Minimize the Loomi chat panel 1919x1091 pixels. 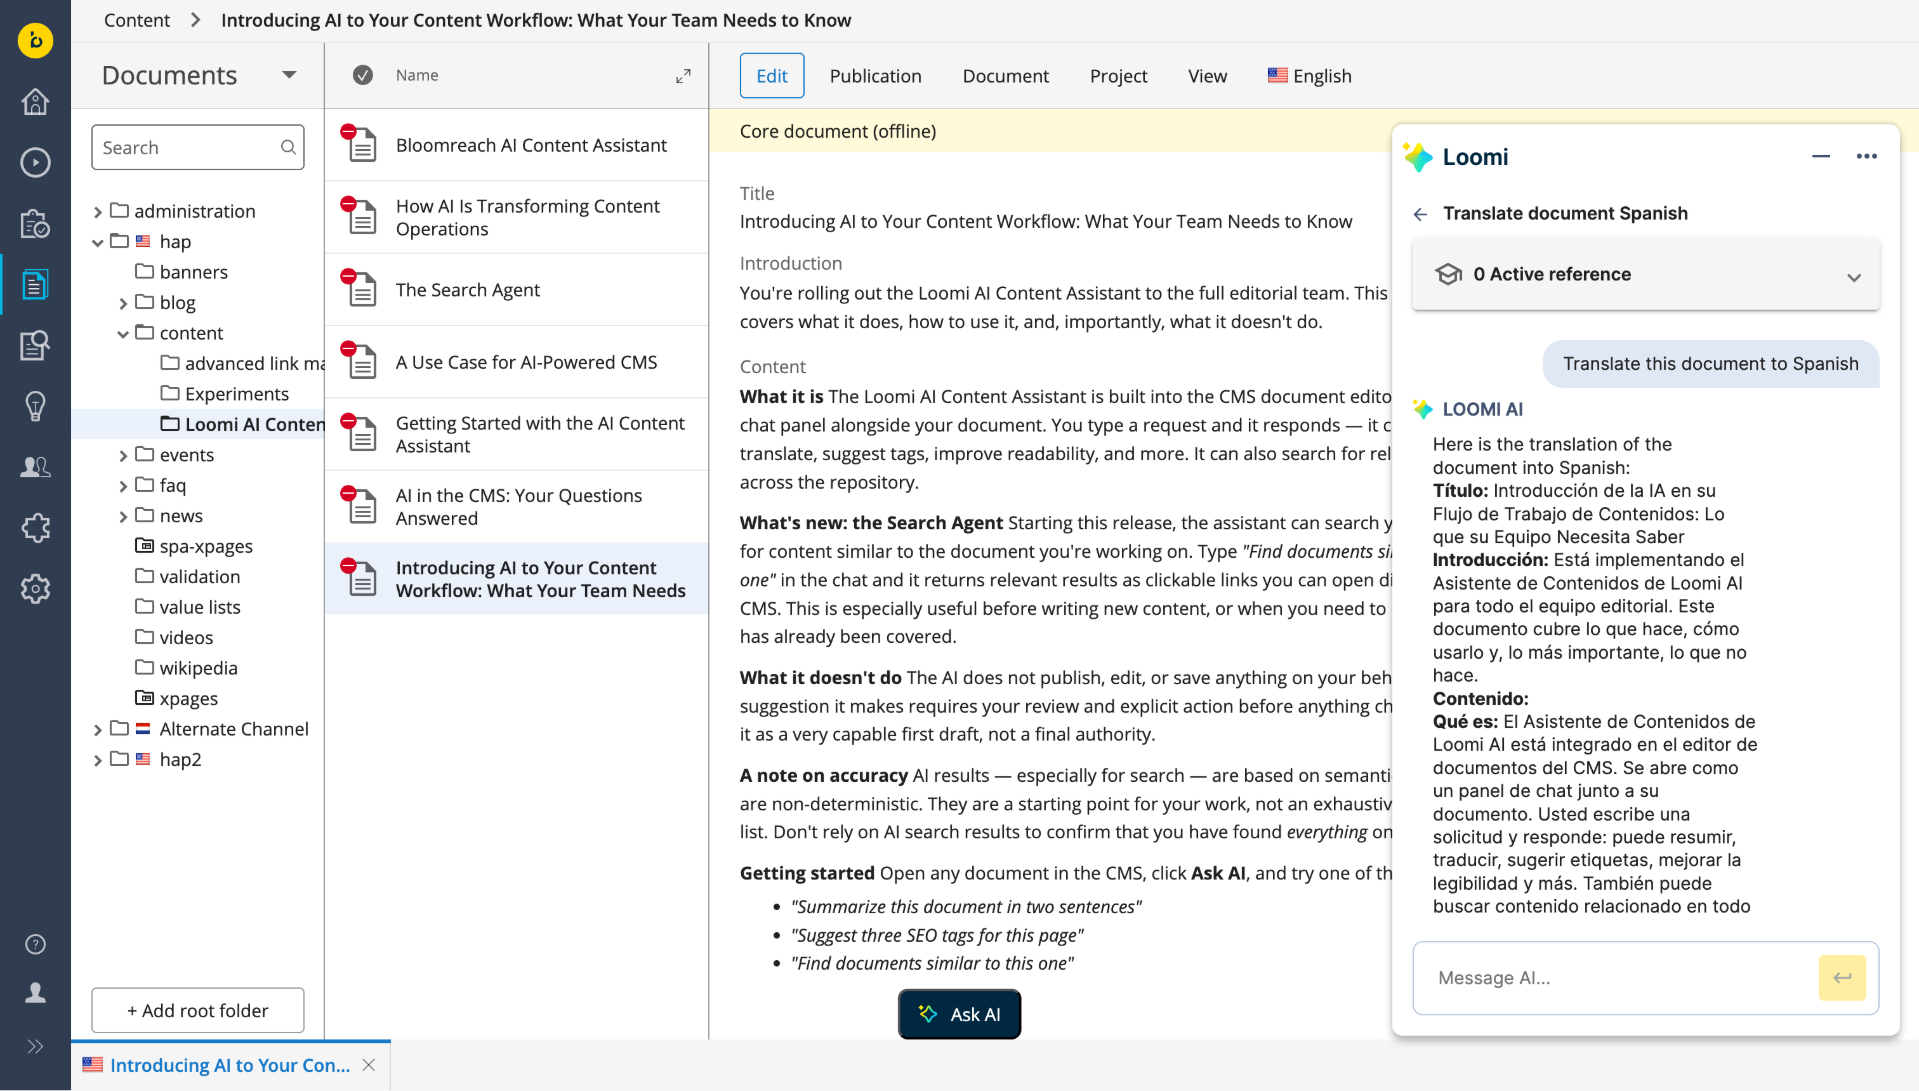pos(1820,156)
